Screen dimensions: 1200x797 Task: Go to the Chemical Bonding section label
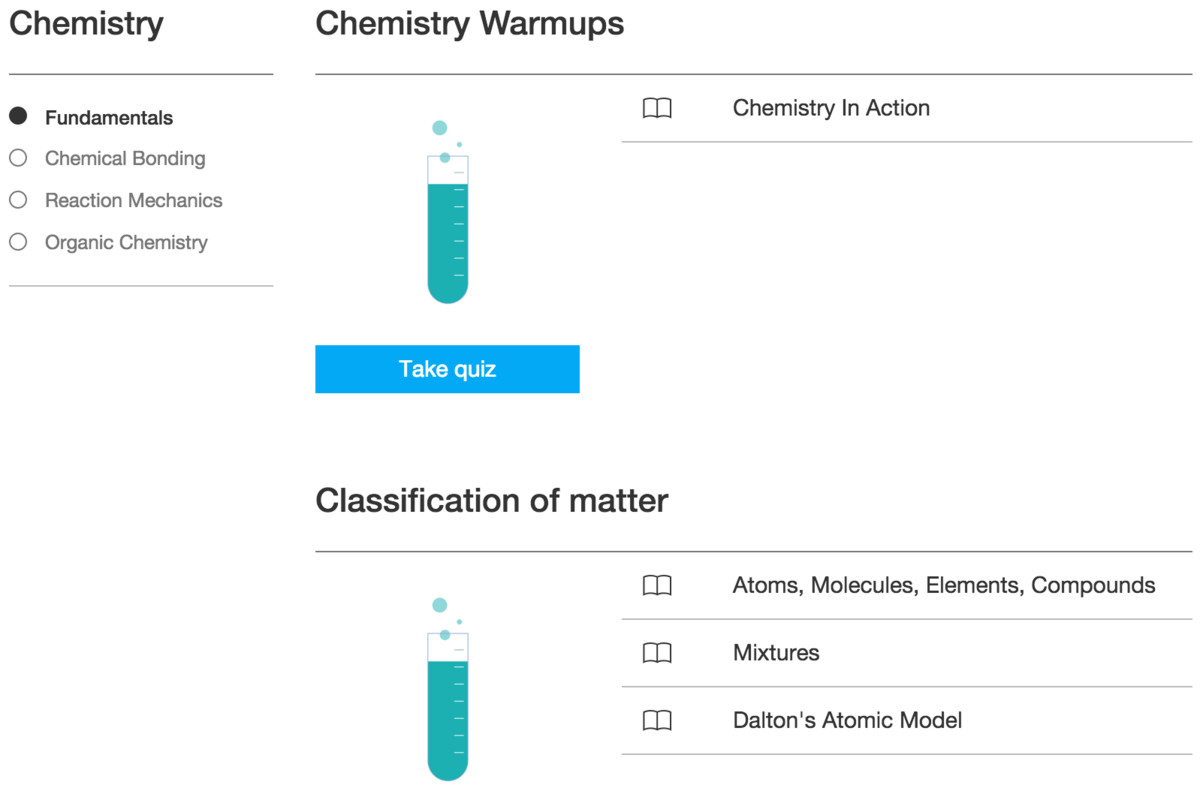125,158
